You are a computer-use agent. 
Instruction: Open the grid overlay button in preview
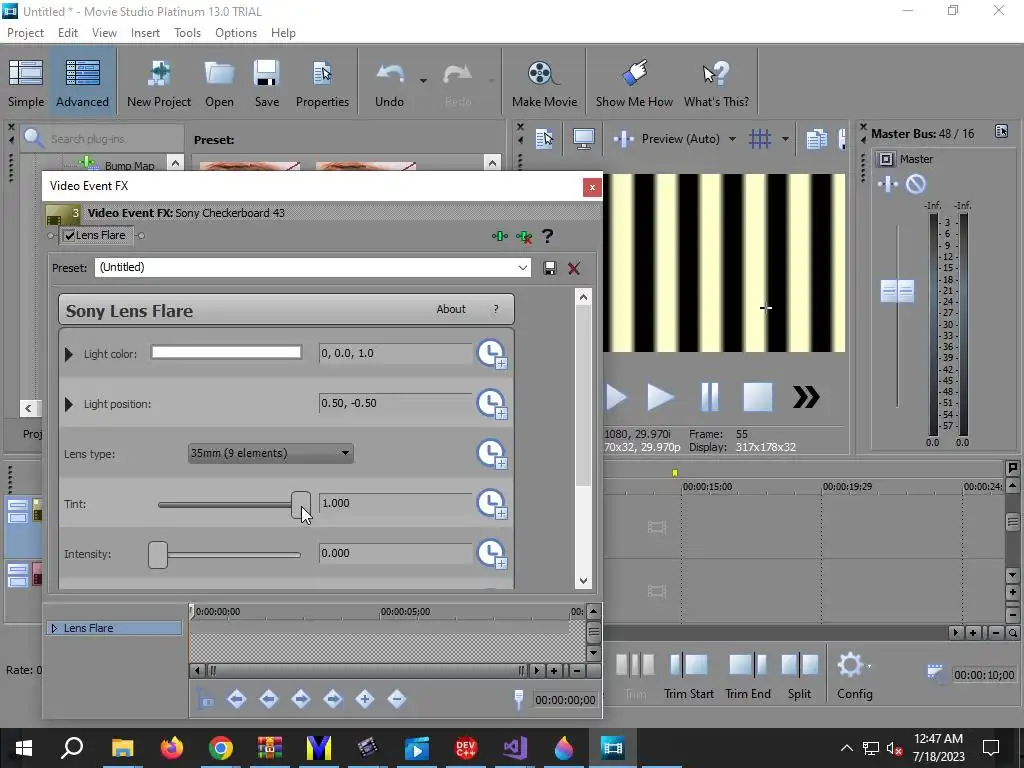click(x=760, y=138)
